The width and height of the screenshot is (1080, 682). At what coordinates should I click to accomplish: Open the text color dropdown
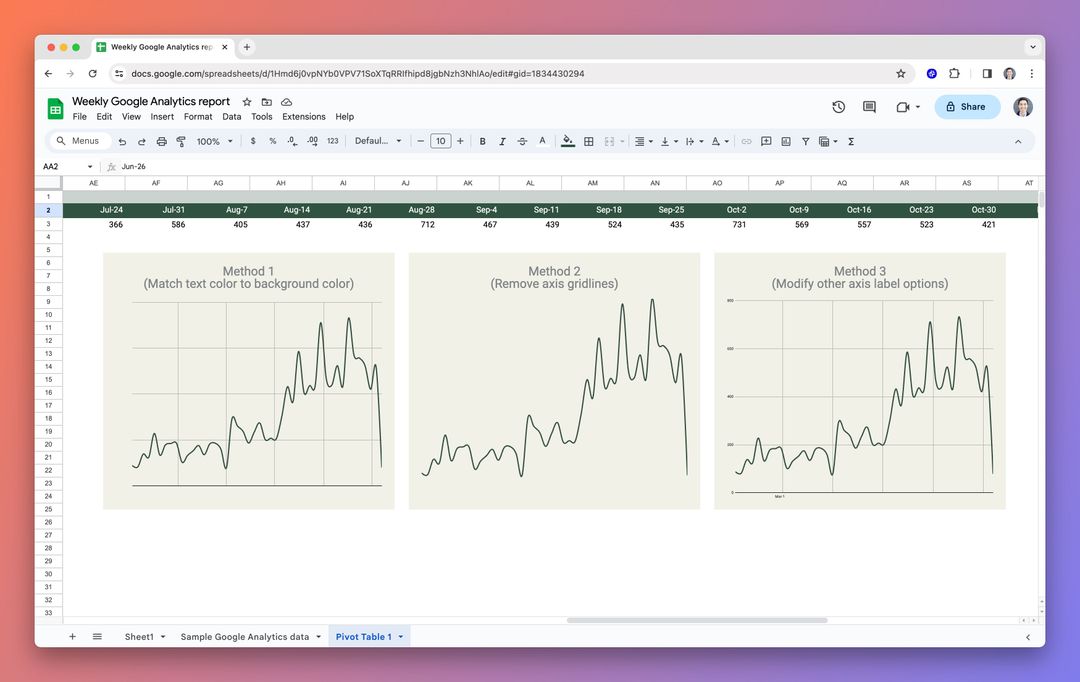coord(542,141)
